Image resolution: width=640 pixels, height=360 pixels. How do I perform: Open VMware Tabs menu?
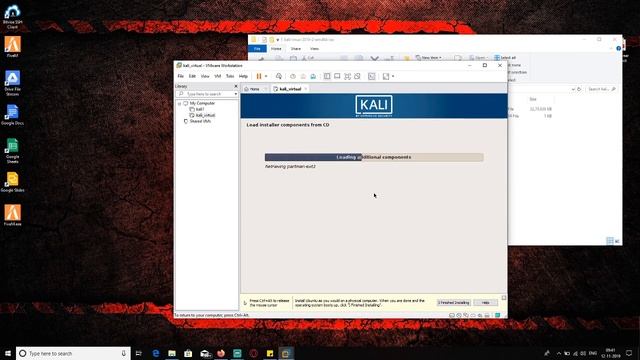230,76
